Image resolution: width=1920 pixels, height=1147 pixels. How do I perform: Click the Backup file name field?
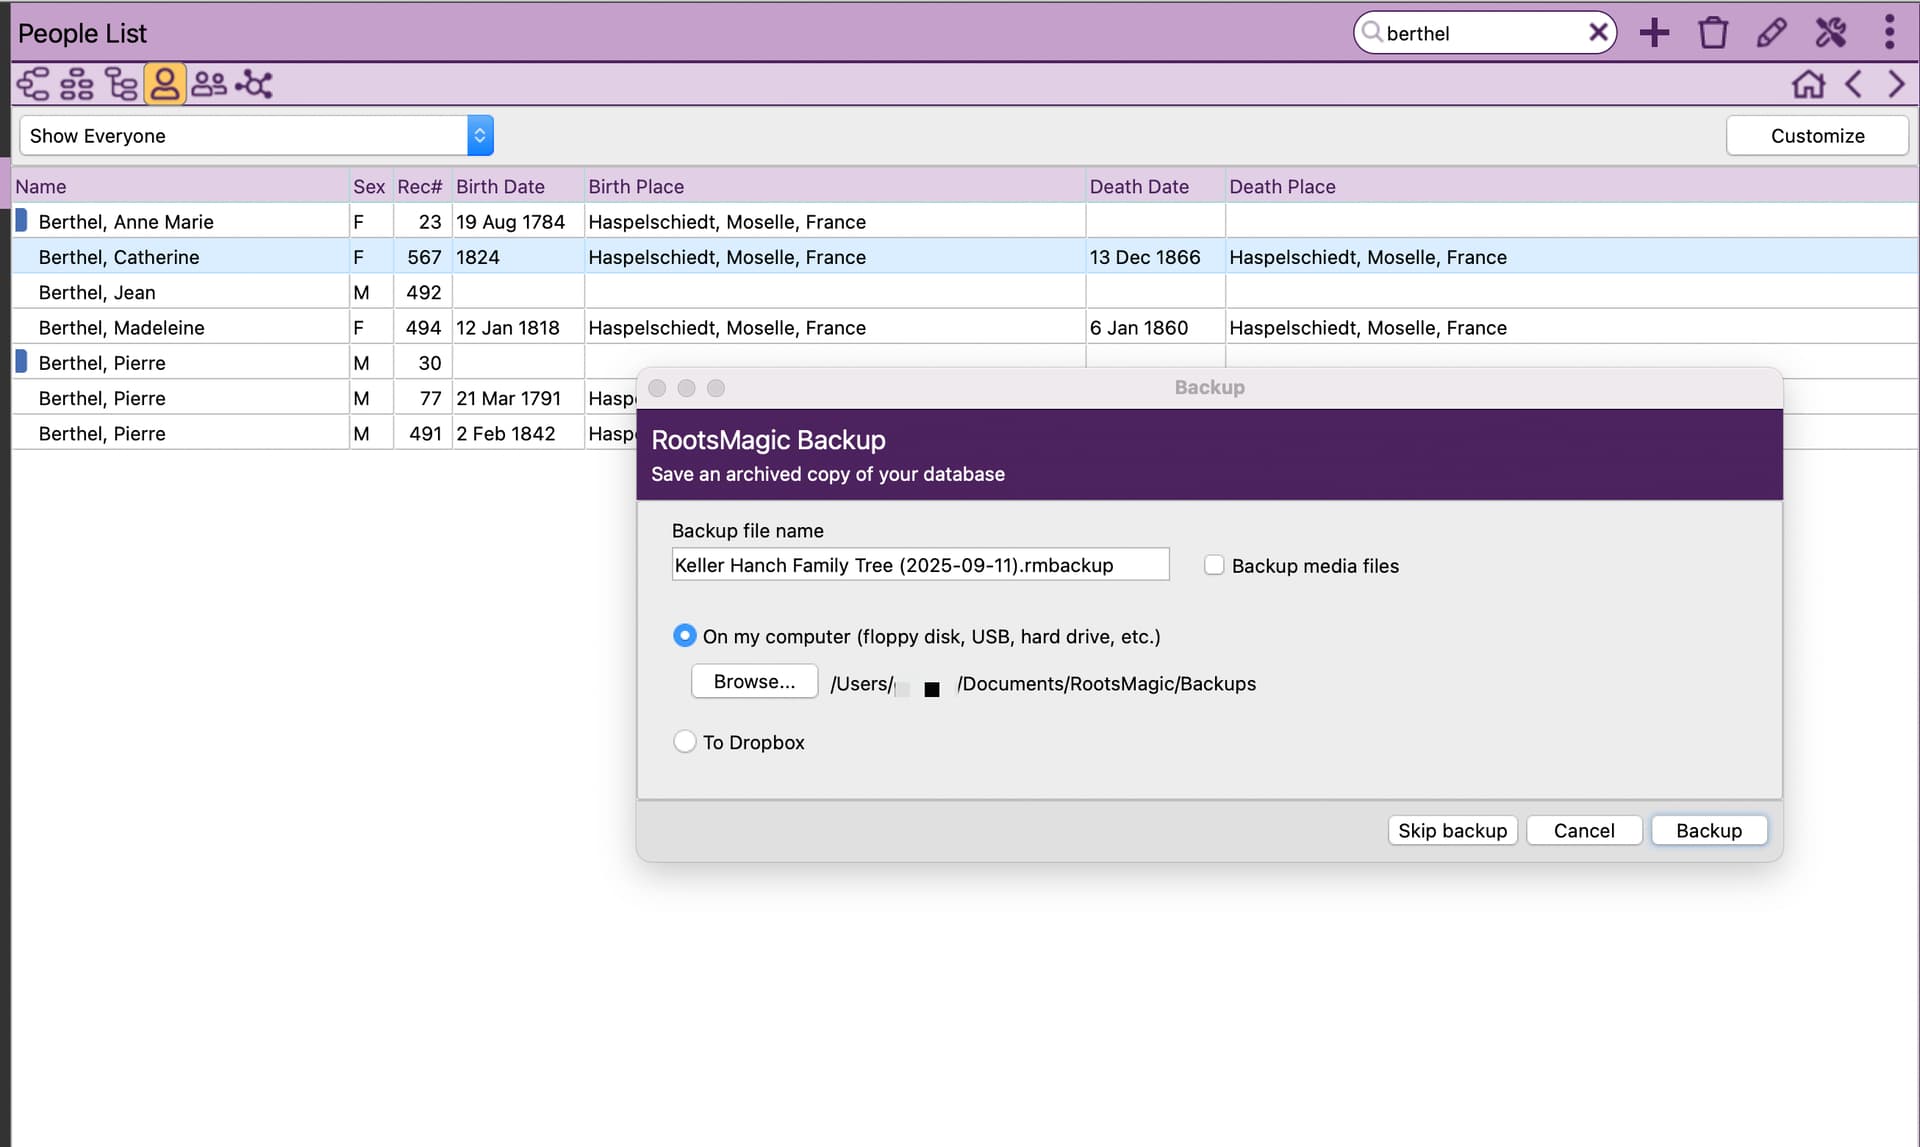(919, 565)
